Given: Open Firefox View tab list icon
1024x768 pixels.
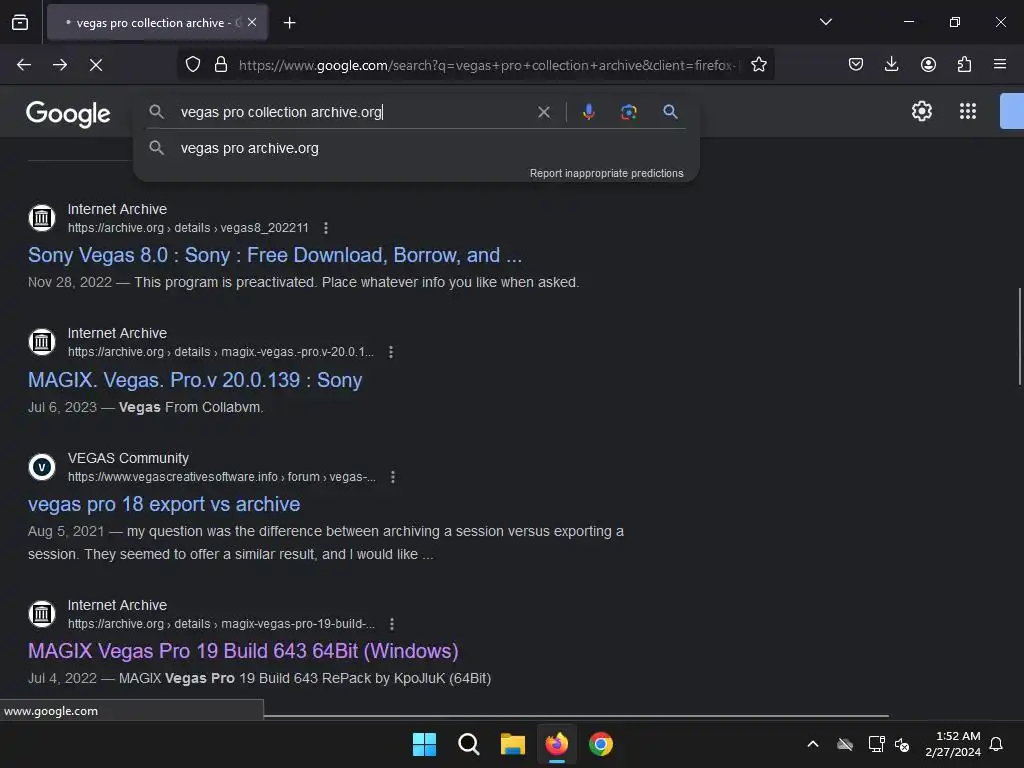Looking at the screenshot, I should [20, 22].
